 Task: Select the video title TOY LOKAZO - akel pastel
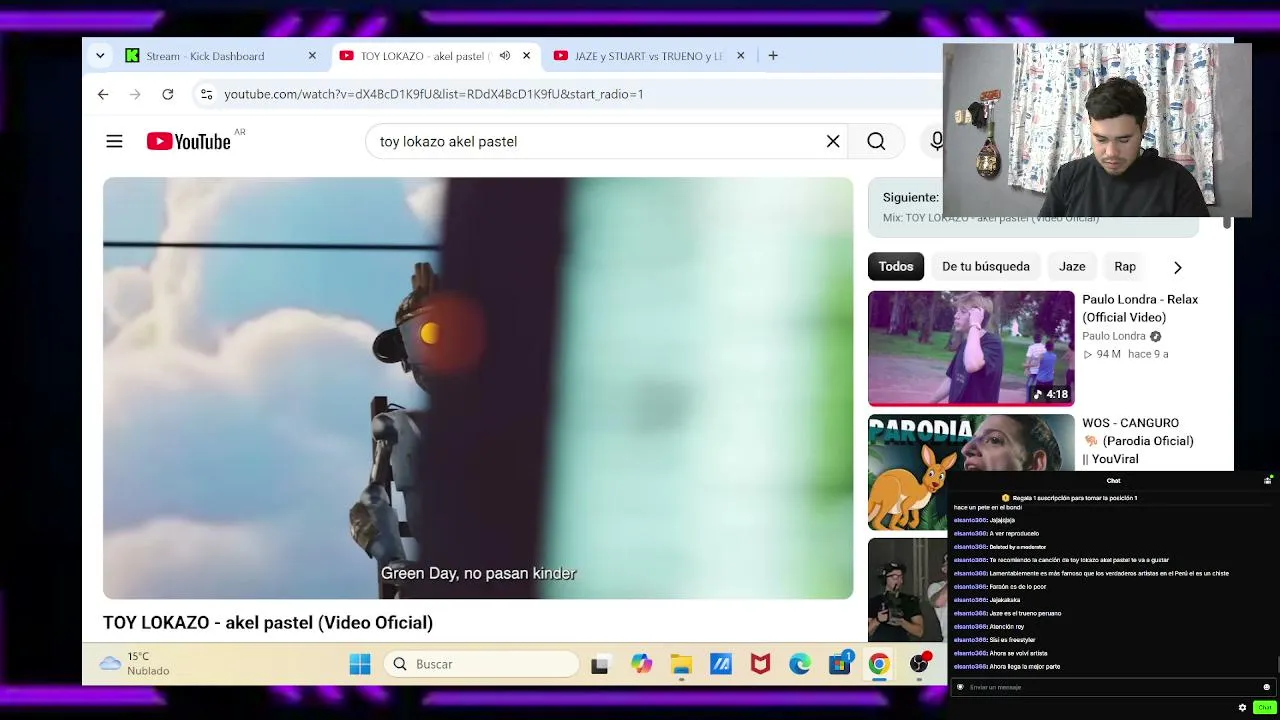268,623
